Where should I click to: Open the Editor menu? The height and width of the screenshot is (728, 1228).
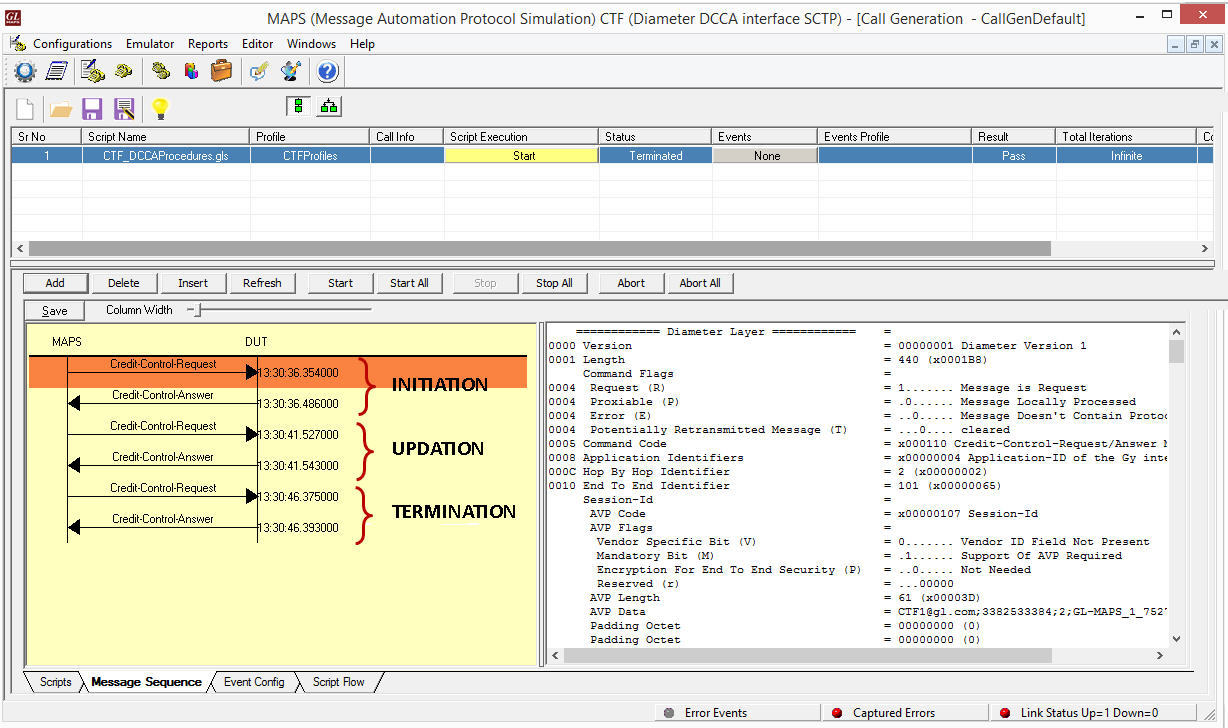coord(257,44)
